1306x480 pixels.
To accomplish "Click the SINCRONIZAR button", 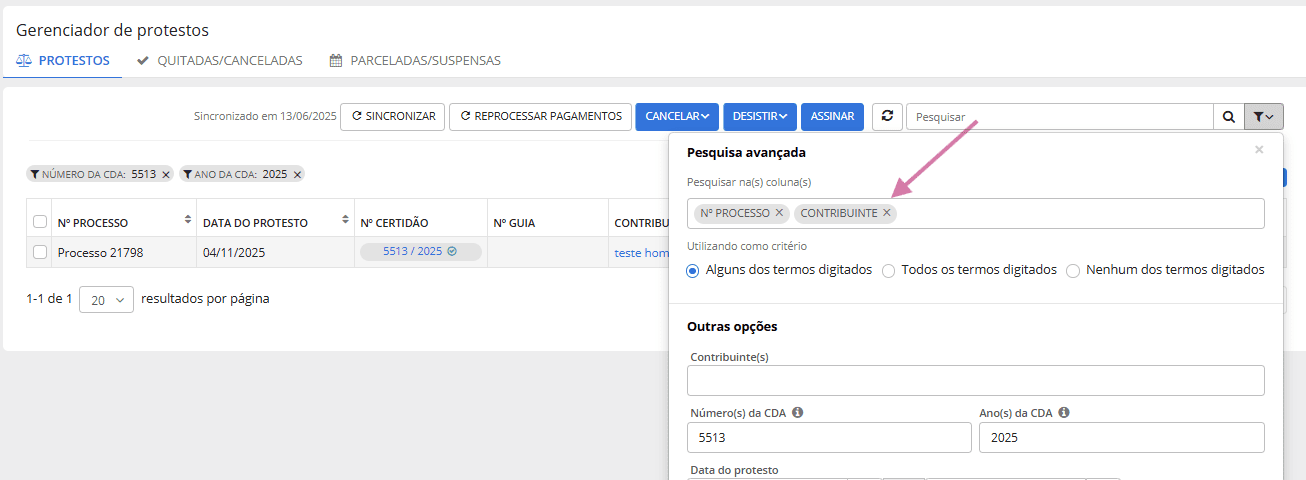I will [x=393, y=116].
